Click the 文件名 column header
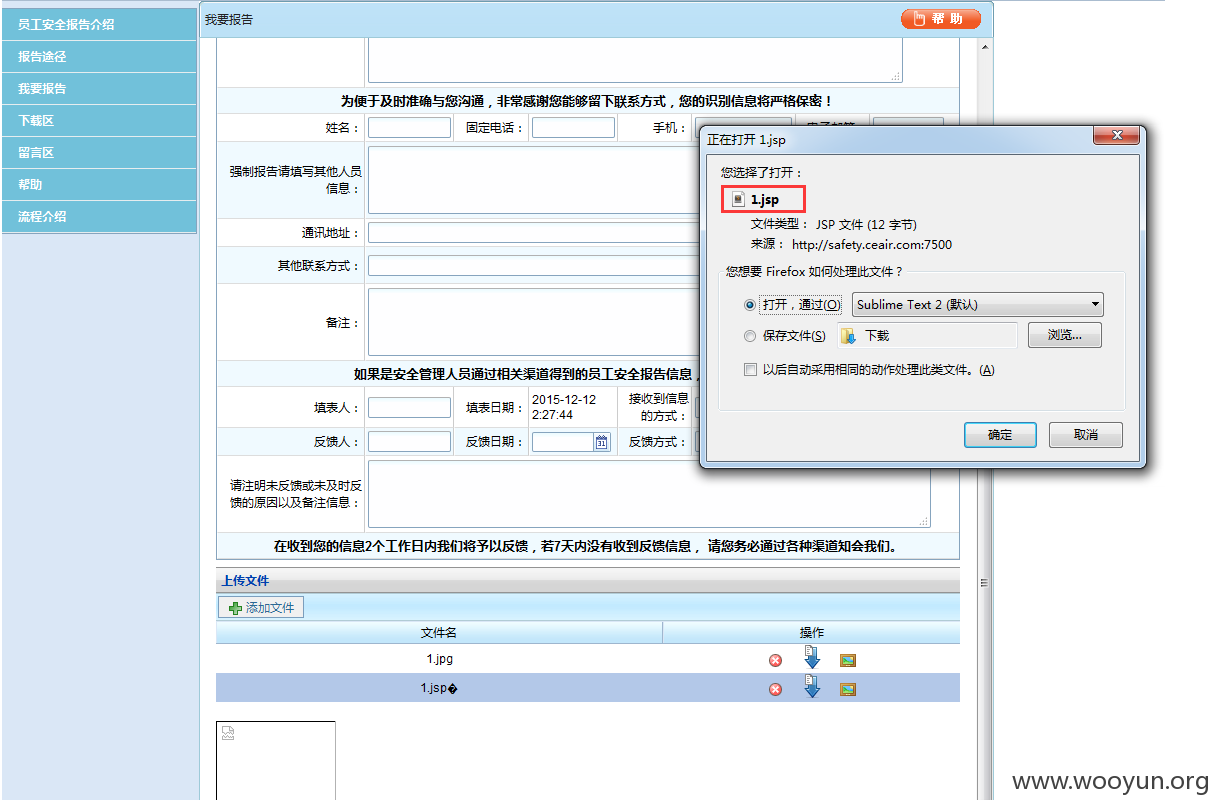The width and height of the screenshot is (1218, 810). (x=439, y=633)
